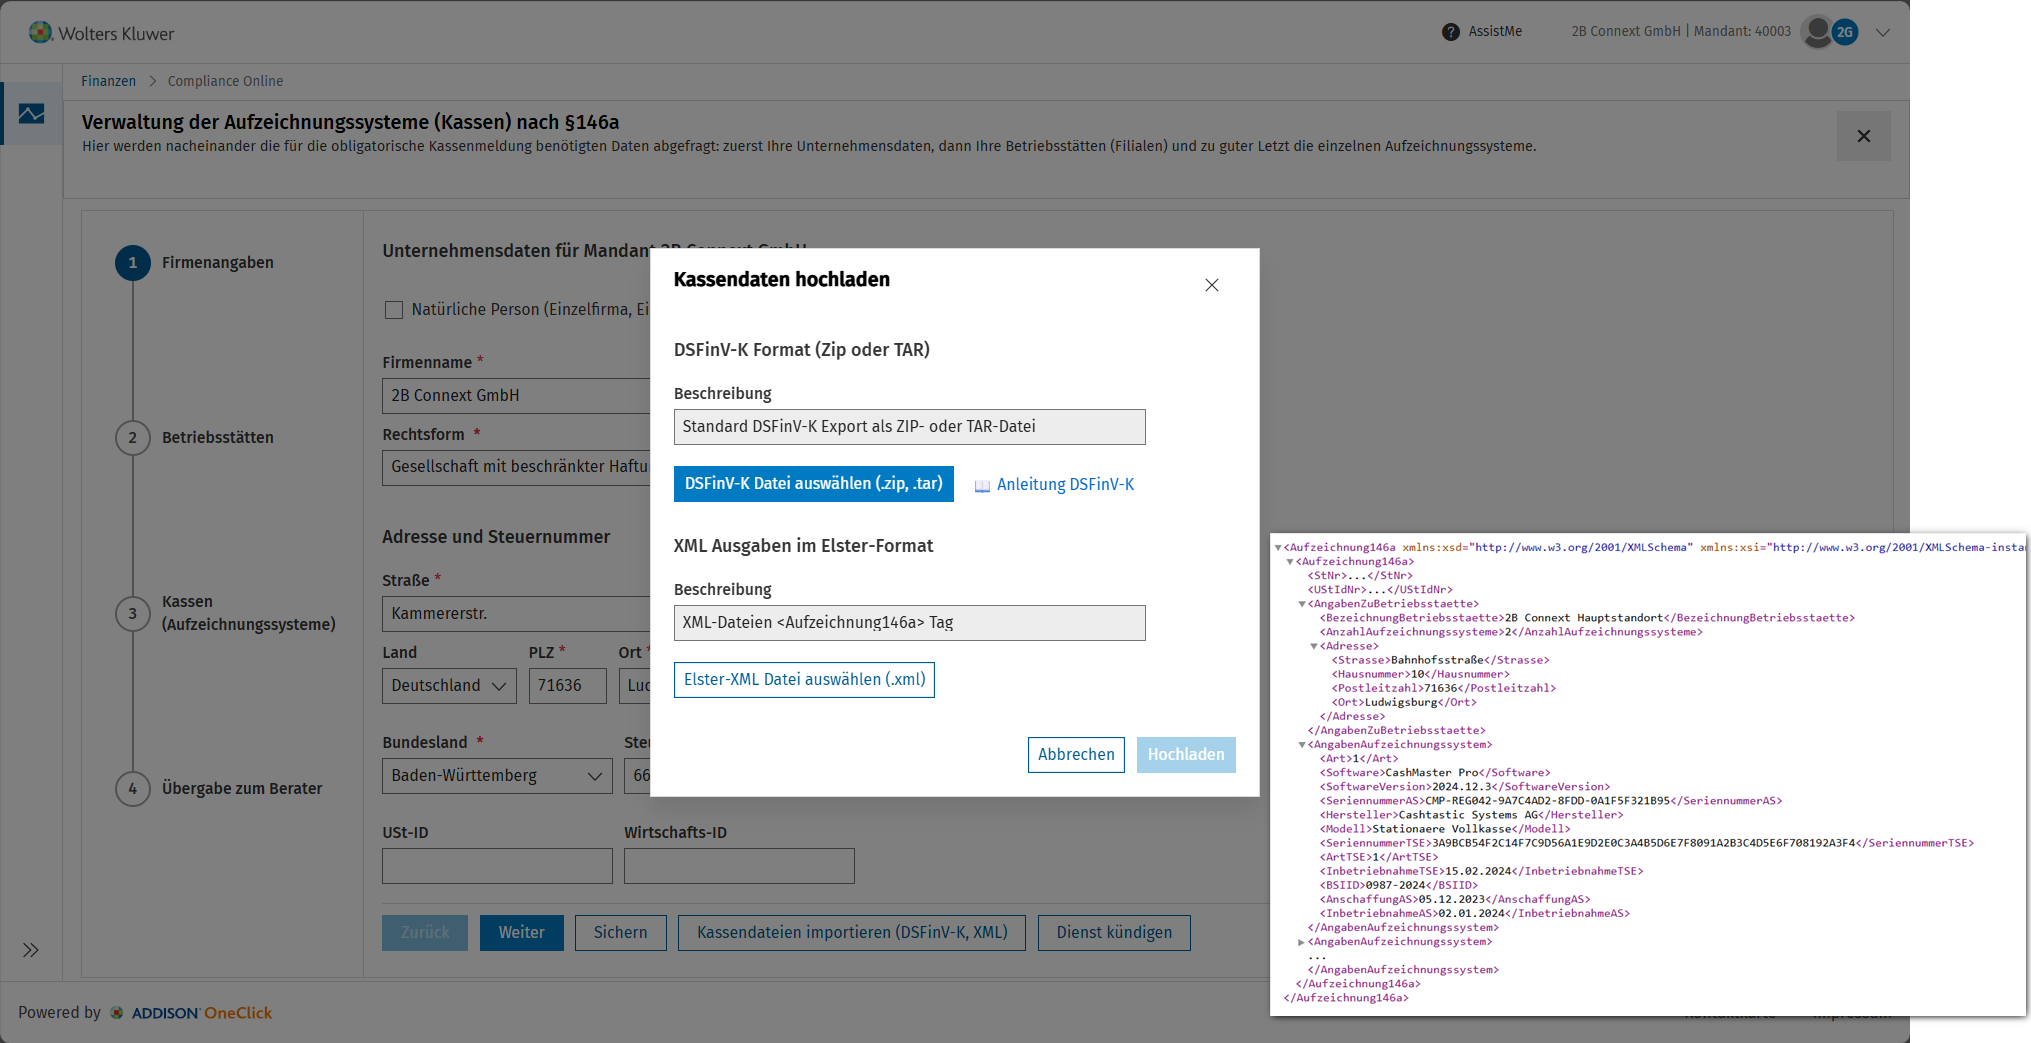Image resolution: width=2031 pixels, height=1043 pixels.
Task: Click the Wolters Kluwer logo icon
Action: (x=40, y=32)
